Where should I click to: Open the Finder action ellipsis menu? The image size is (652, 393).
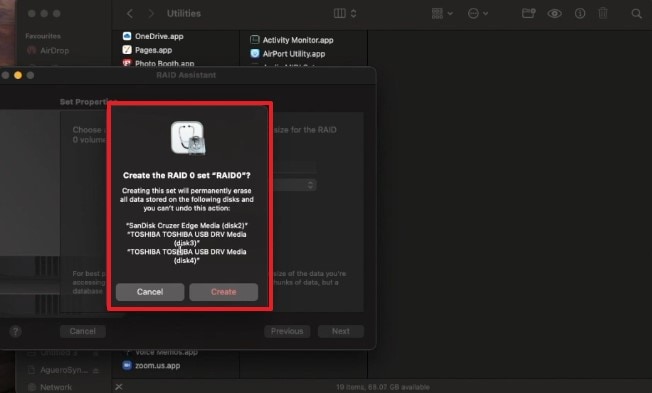tap(478, 14)
